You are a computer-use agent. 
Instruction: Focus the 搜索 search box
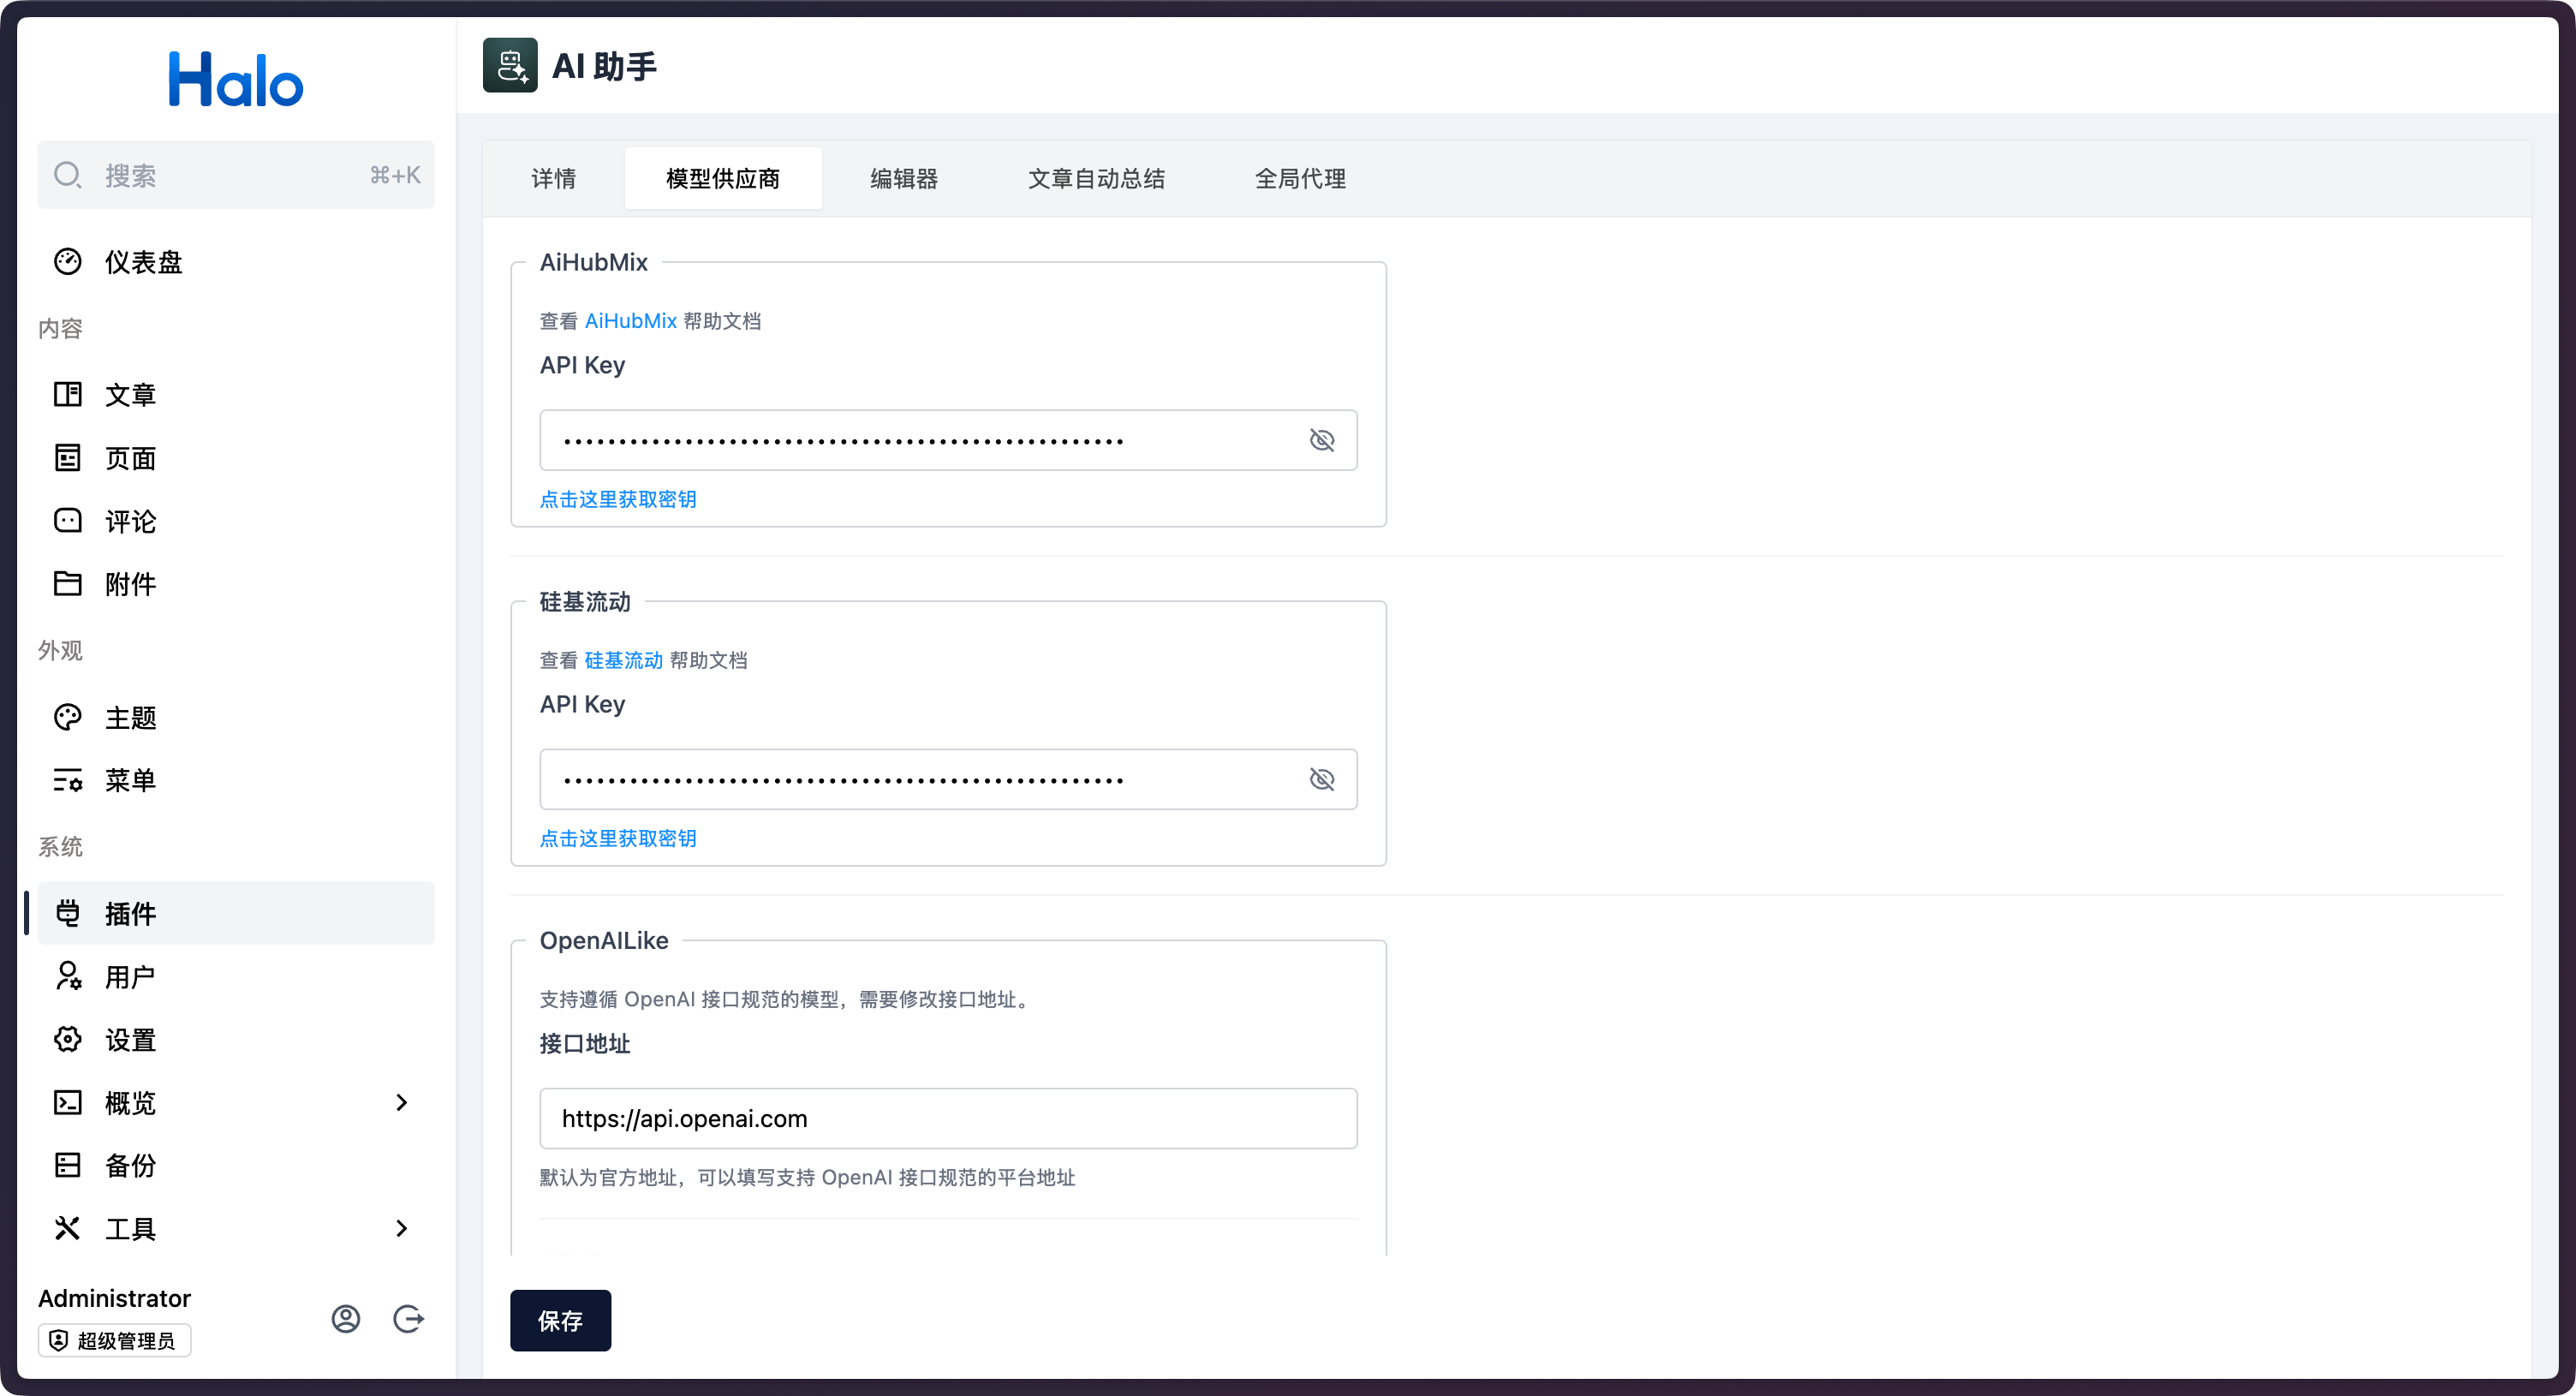click(x=236, y=175)
